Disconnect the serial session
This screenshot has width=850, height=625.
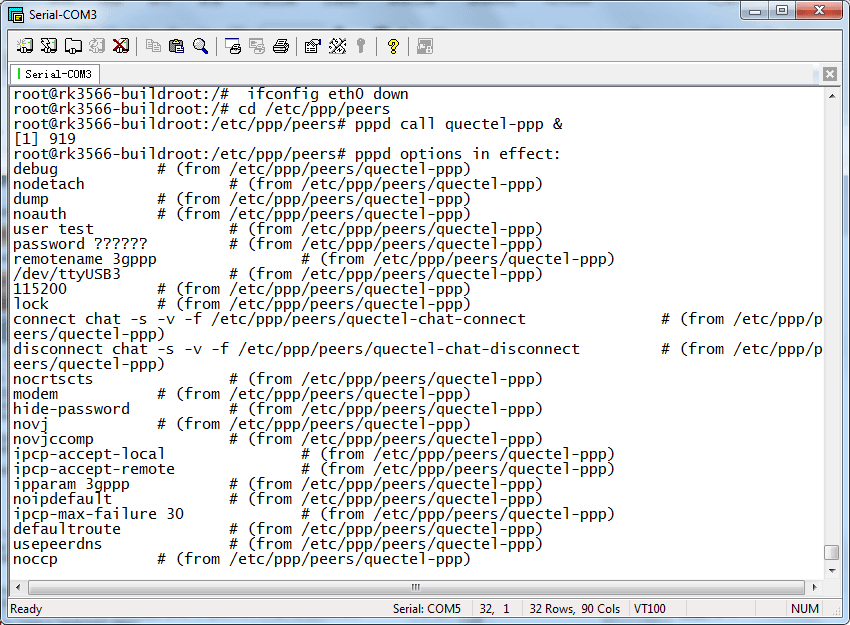coord(121,45)
